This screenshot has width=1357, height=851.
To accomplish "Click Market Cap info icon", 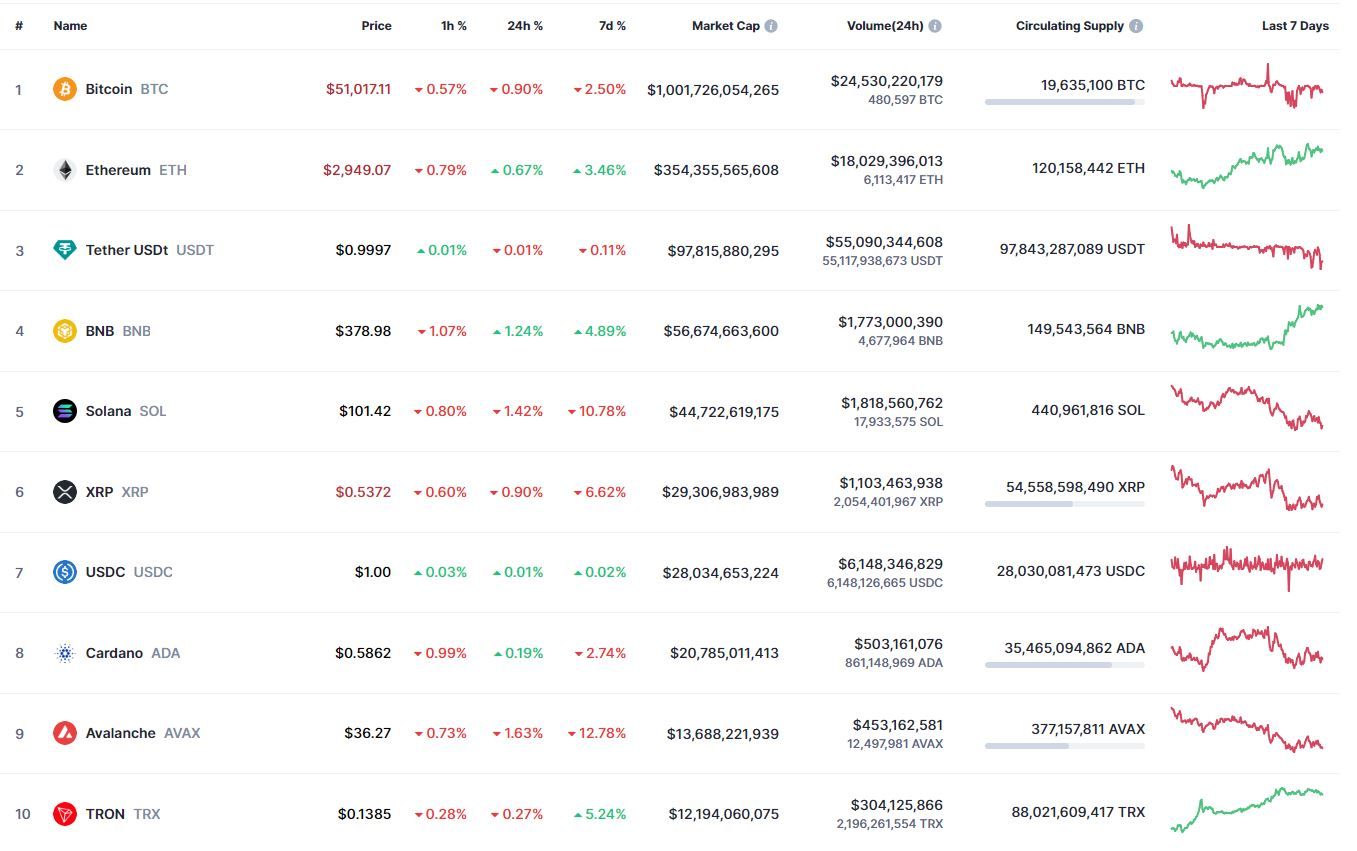I will [x=771, y=26].
